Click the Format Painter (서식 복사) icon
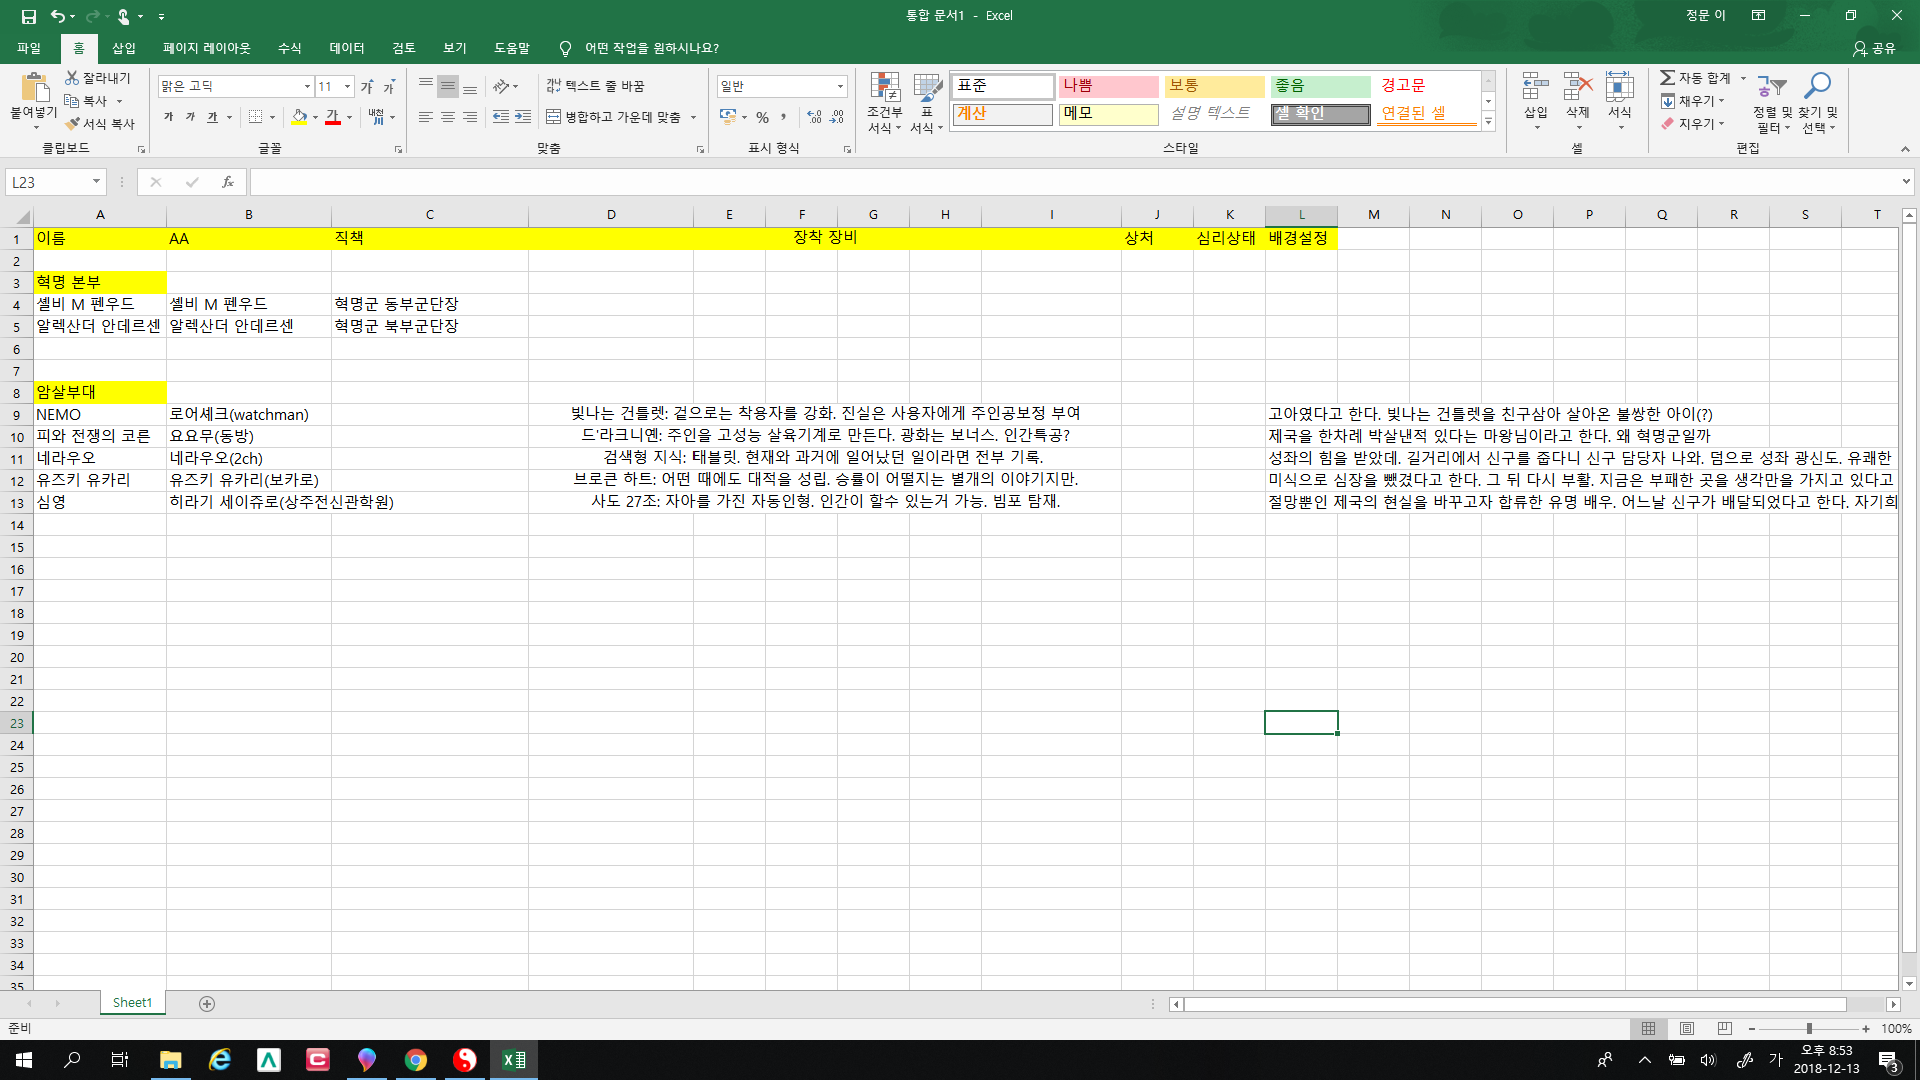This screenshot has height=1080, width=1920. pos(73,124)
